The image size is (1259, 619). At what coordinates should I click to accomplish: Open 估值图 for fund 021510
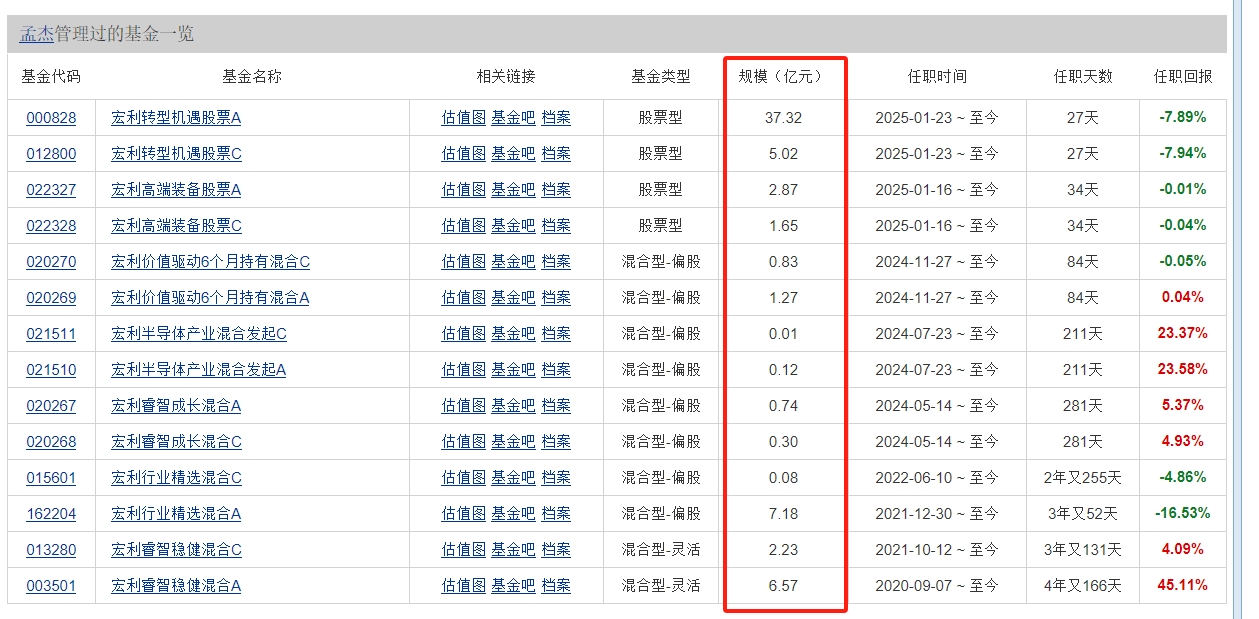tap(464, 370)
